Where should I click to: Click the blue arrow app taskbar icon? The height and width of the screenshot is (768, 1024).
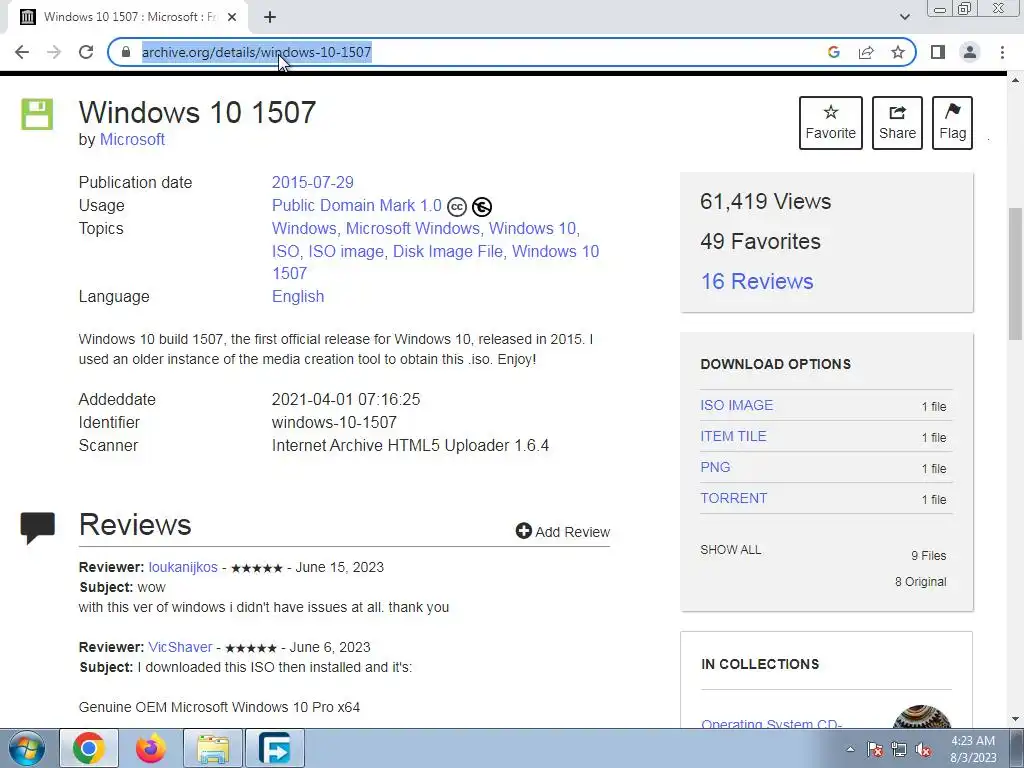(x=275, y=748)
